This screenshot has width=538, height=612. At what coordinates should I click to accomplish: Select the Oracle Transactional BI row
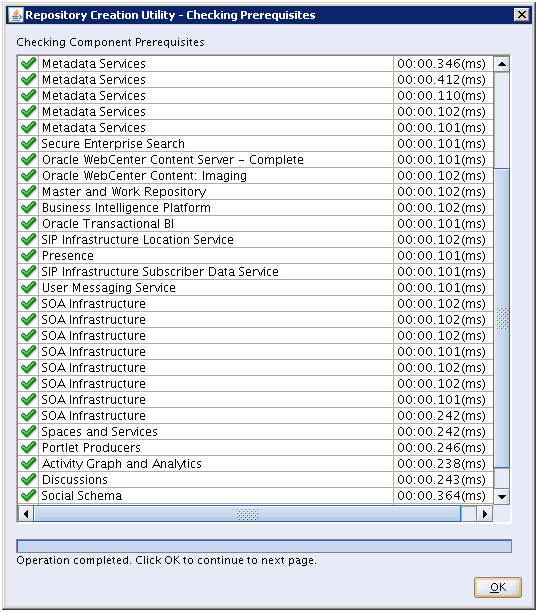pyautogui.click(x=256, y=224)
